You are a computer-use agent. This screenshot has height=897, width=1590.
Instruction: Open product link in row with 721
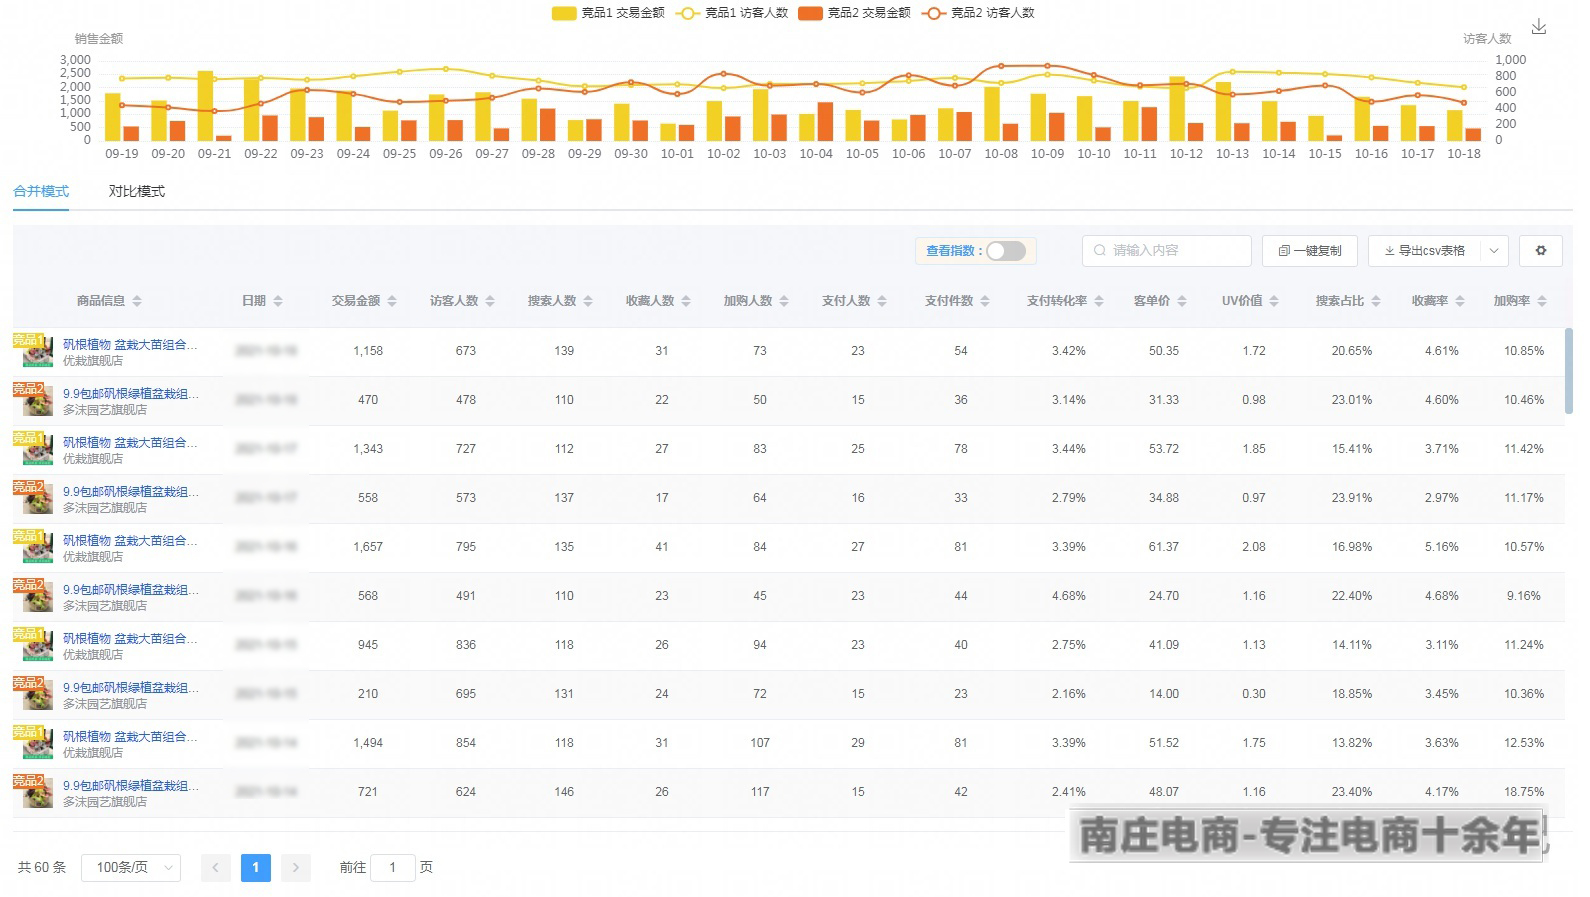pyautogui.click(x=130, y=785)
